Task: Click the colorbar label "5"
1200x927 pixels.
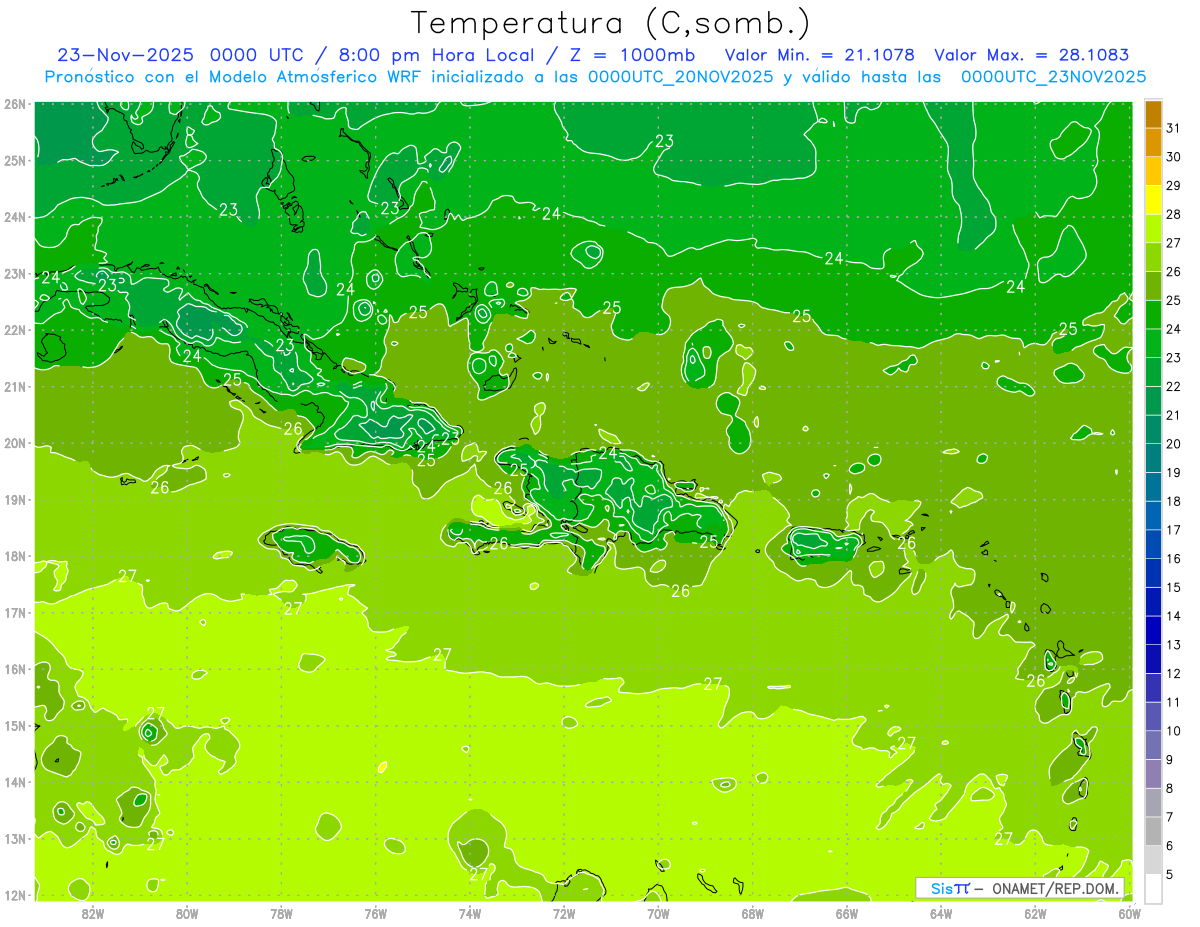Action: (x=1170, y=874)
